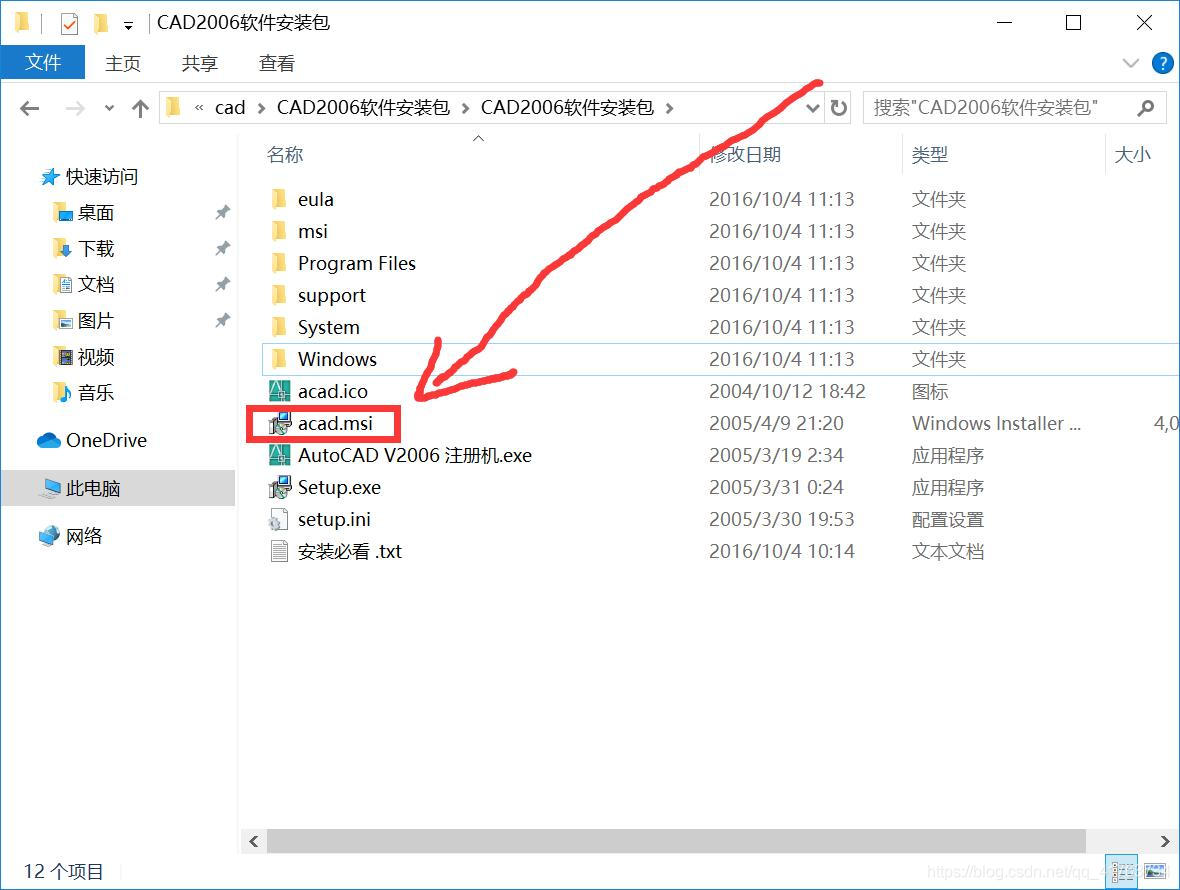Click the pin icon next to 图片
The height and width of the screenshot is (890, 1180).
coord(222,320)
